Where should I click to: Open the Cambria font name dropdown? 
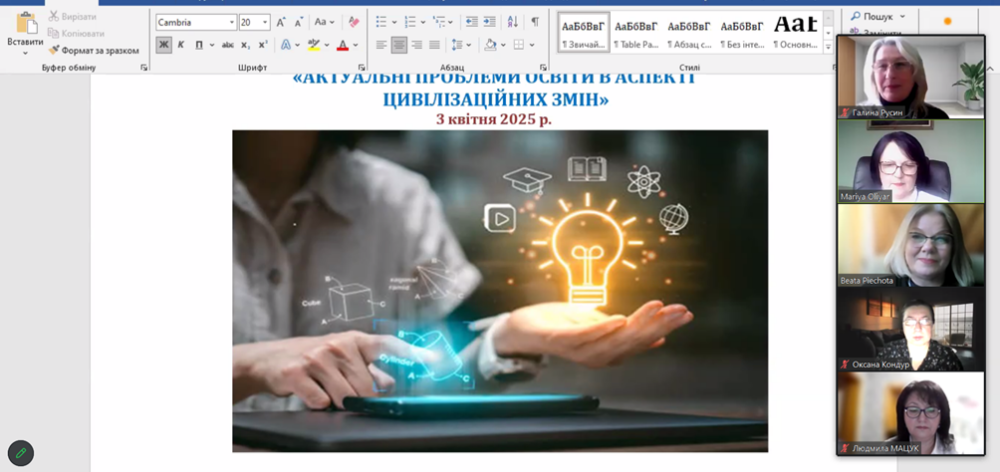click(232, 22)
